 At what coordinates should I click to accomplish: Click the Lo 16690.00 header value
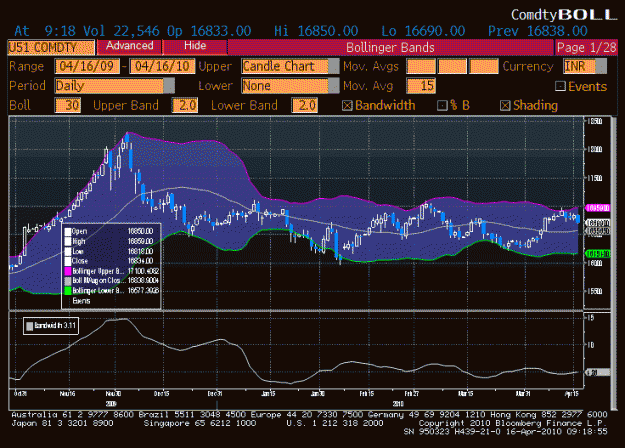tap(423, 31)
